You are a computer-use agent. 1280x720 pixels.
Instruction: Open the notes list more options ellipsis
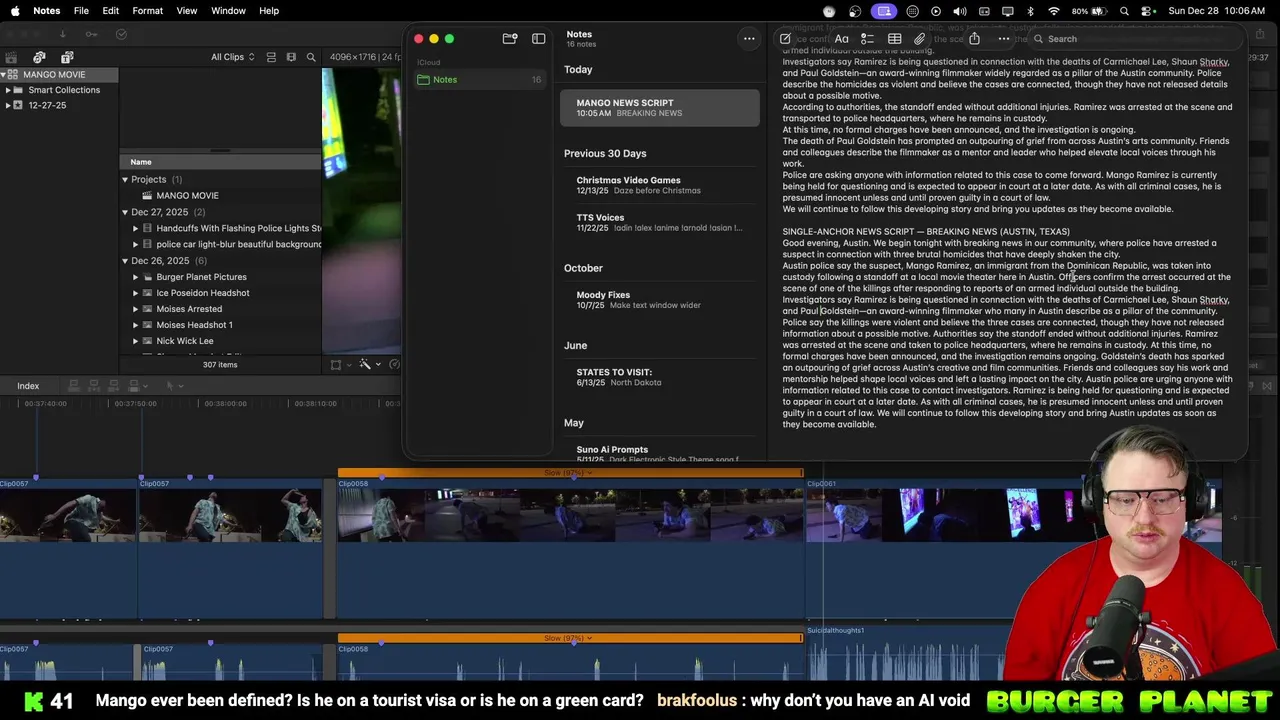tap(748, 38)
